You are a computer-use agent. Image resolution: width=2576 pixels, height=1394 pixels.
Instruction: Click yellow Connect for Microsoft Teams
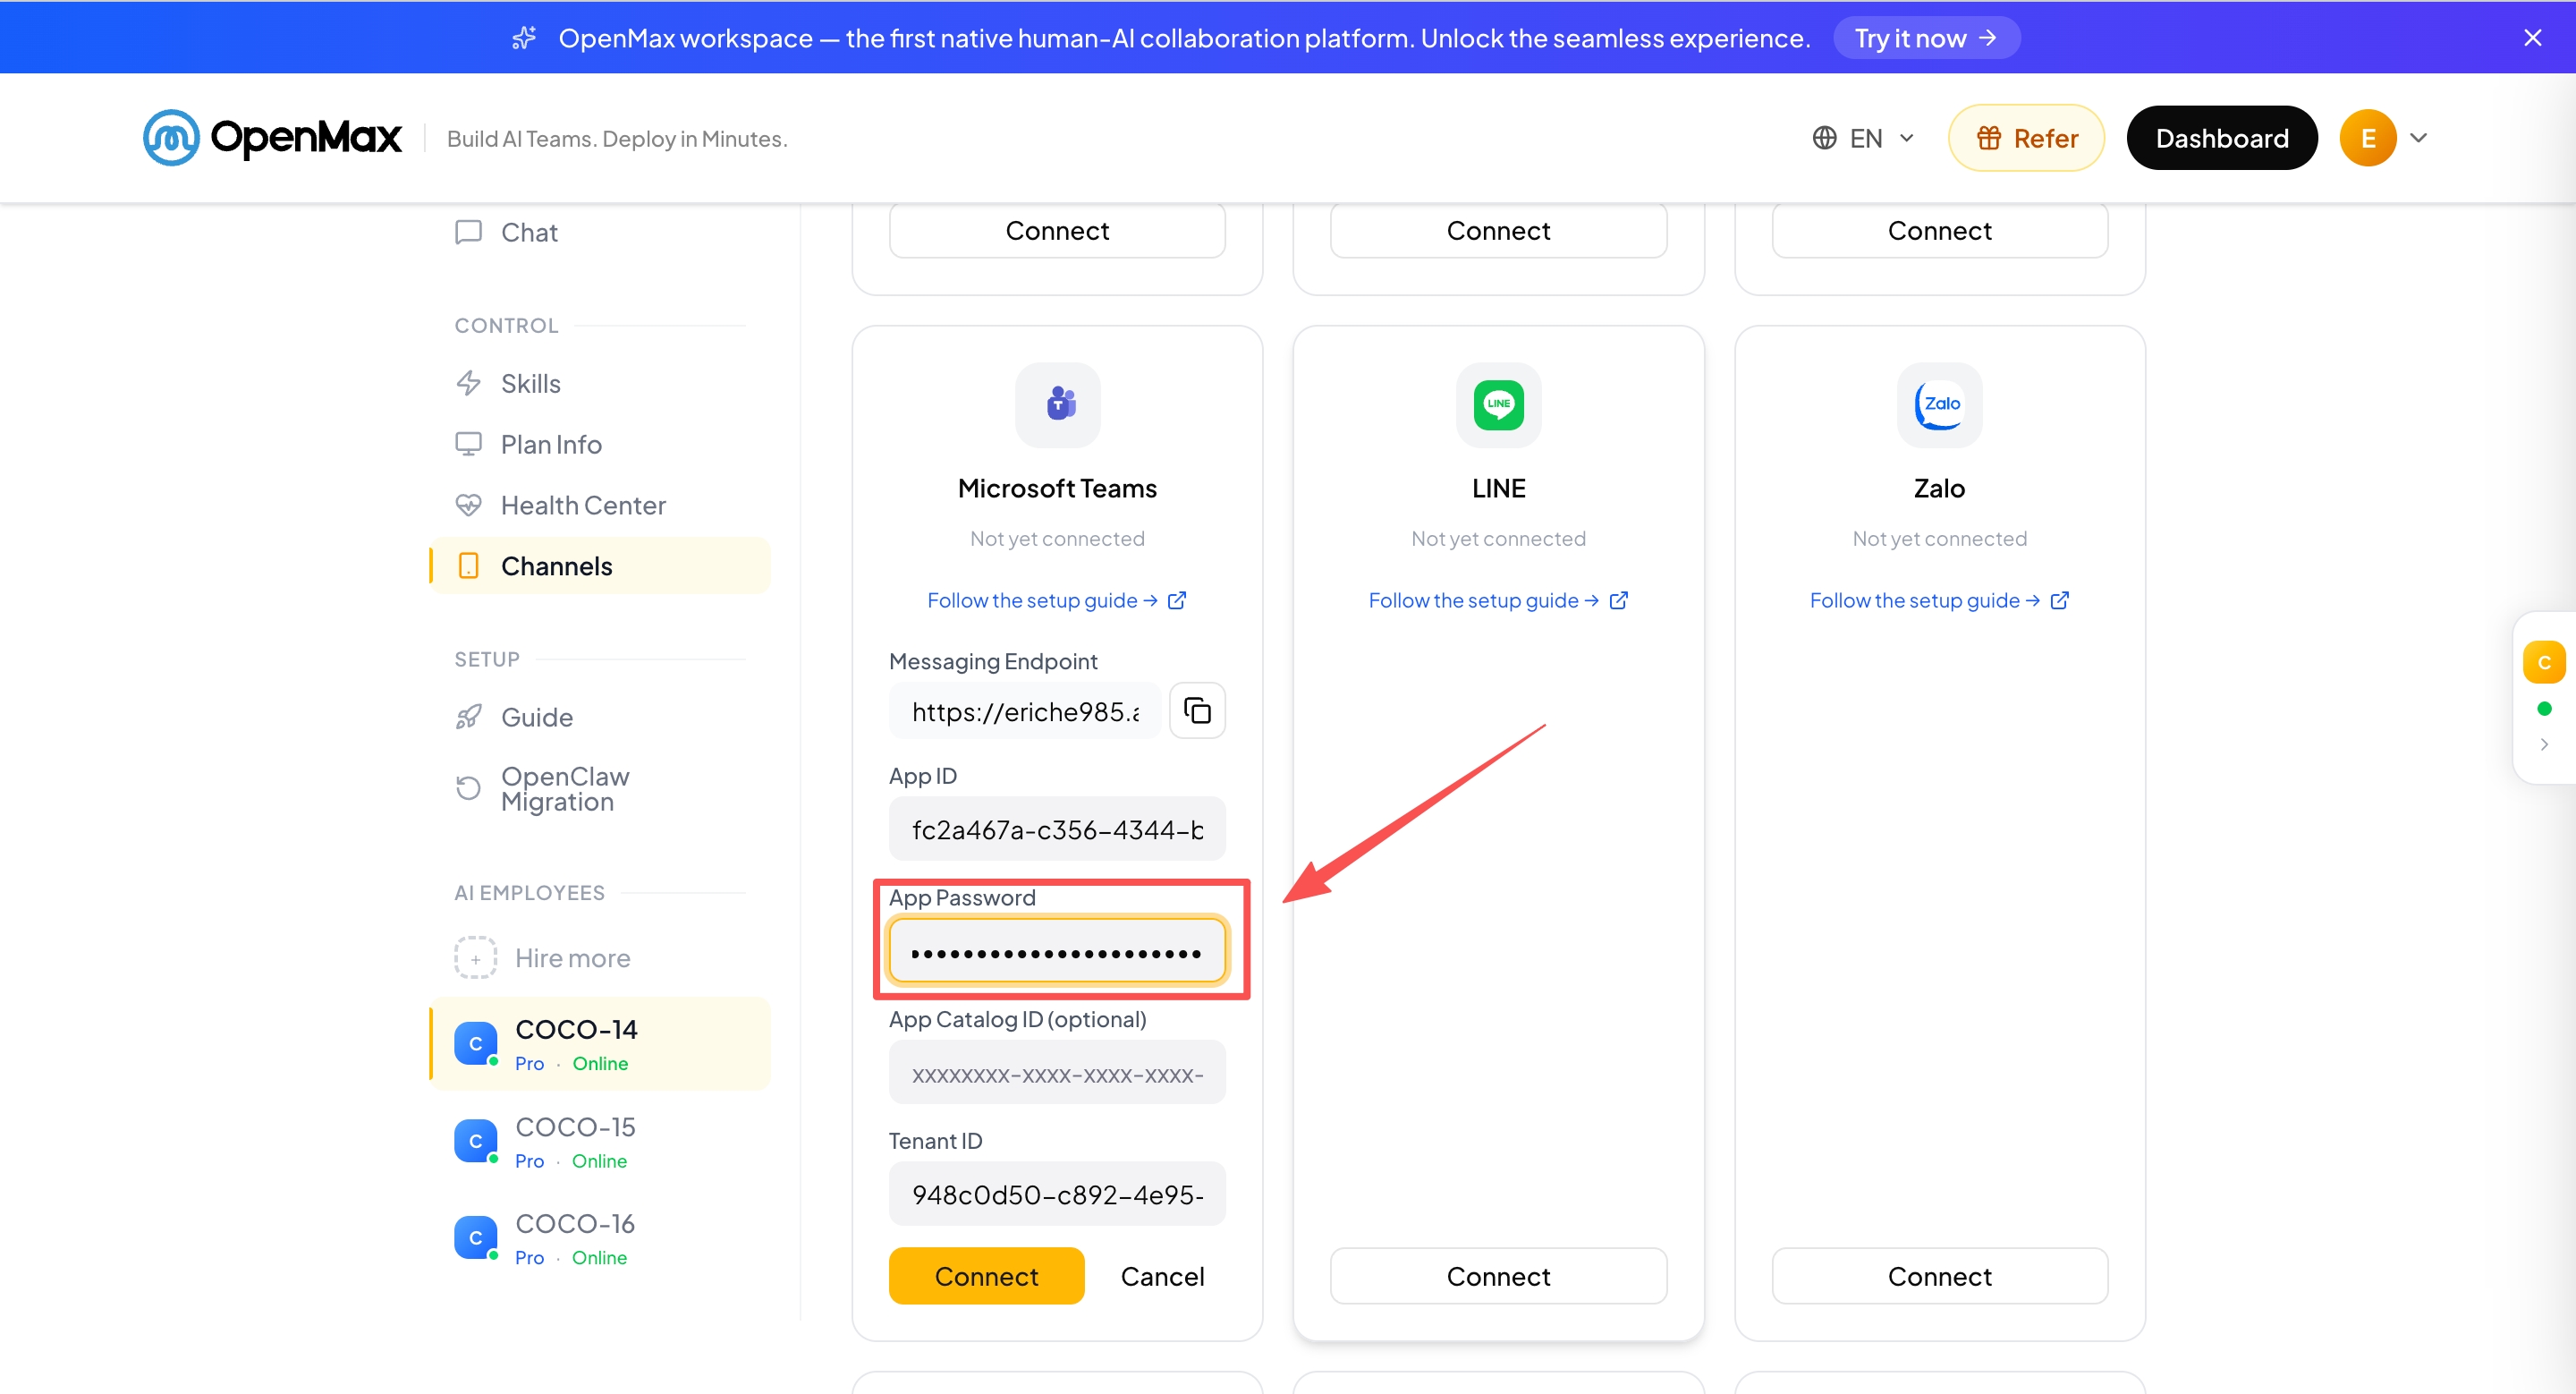point(986,1277)
